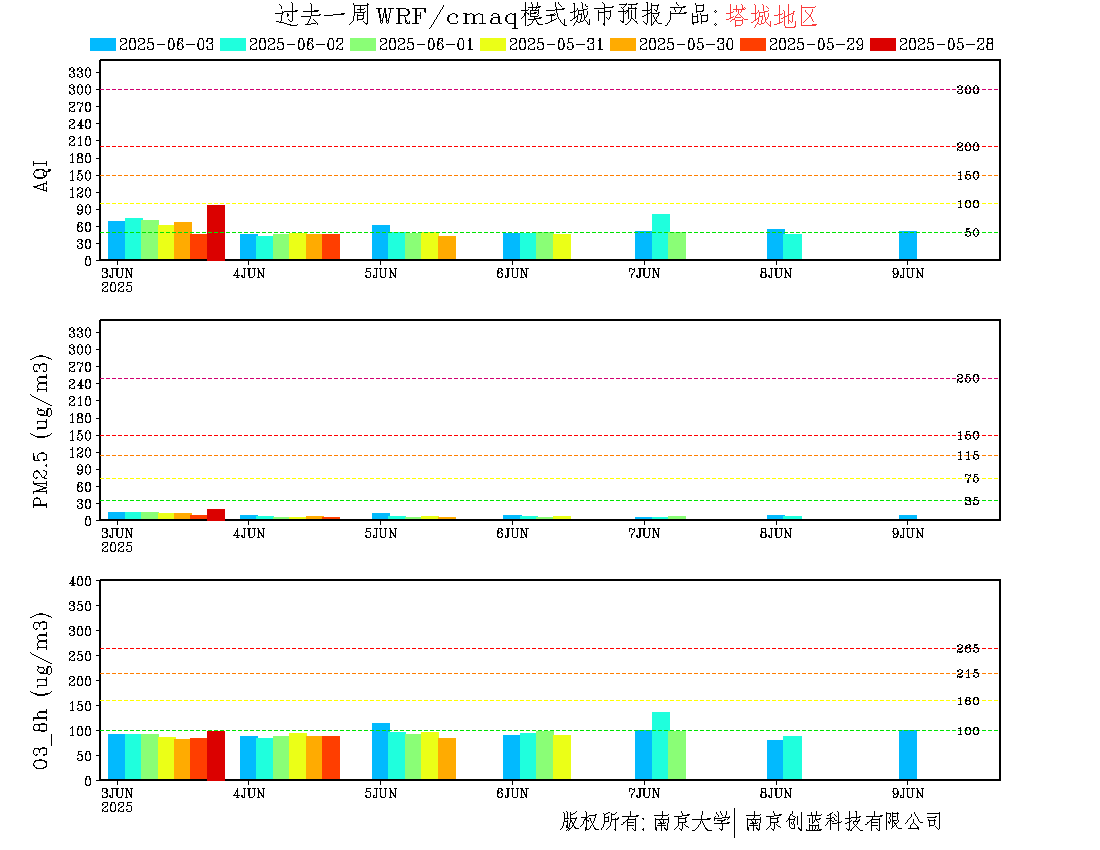Click the 300 threshold label in AQI chart
The height and width of the screenshot is (850, 1100).
pyautogui.click(x=968, y=90)
